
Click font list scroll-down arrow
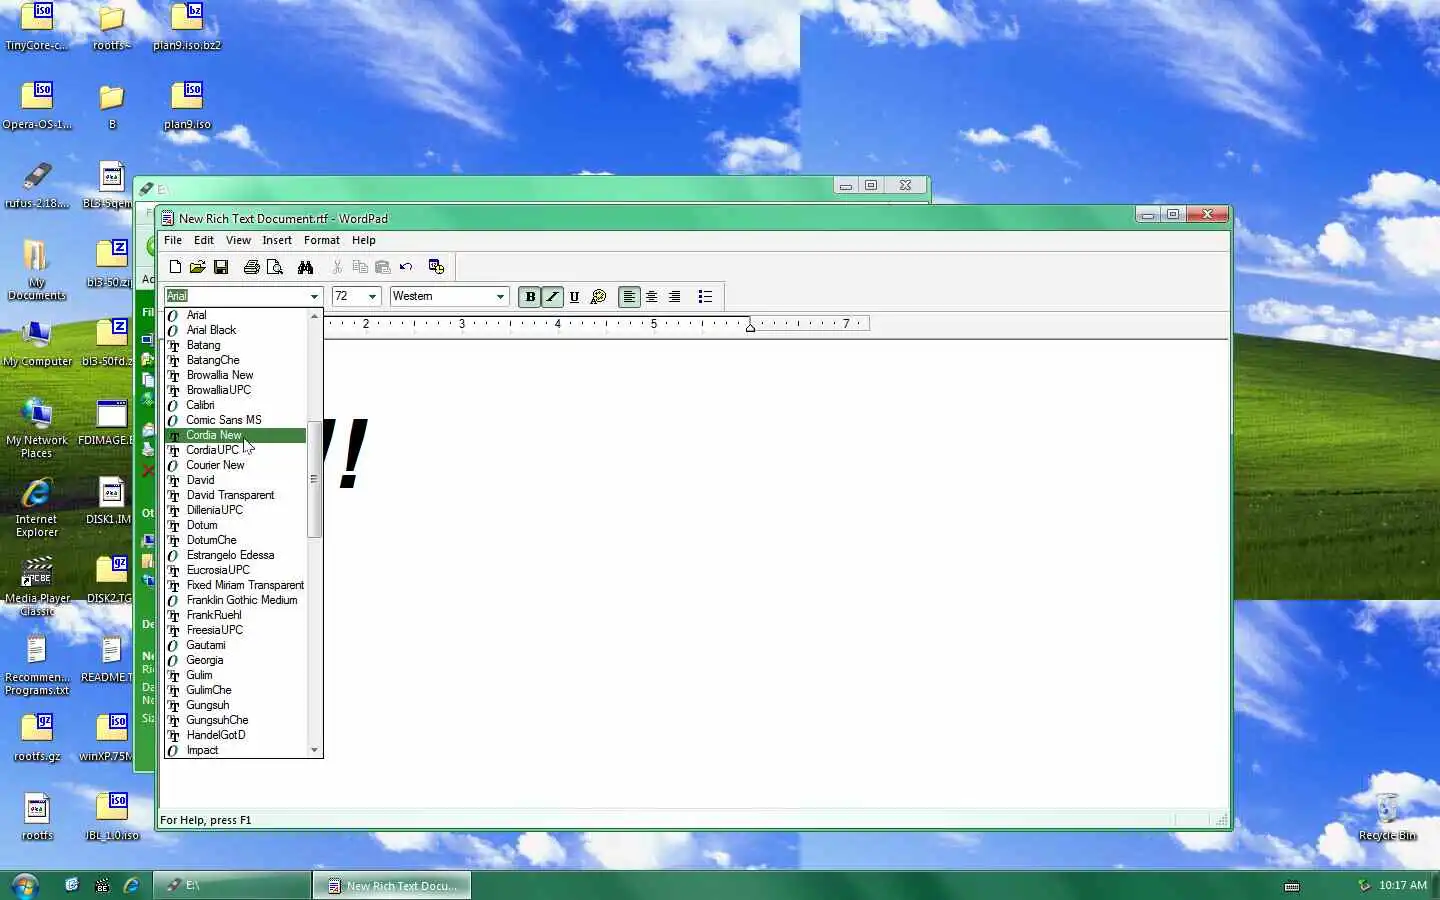pyautogui.click(x=314, y=750)
